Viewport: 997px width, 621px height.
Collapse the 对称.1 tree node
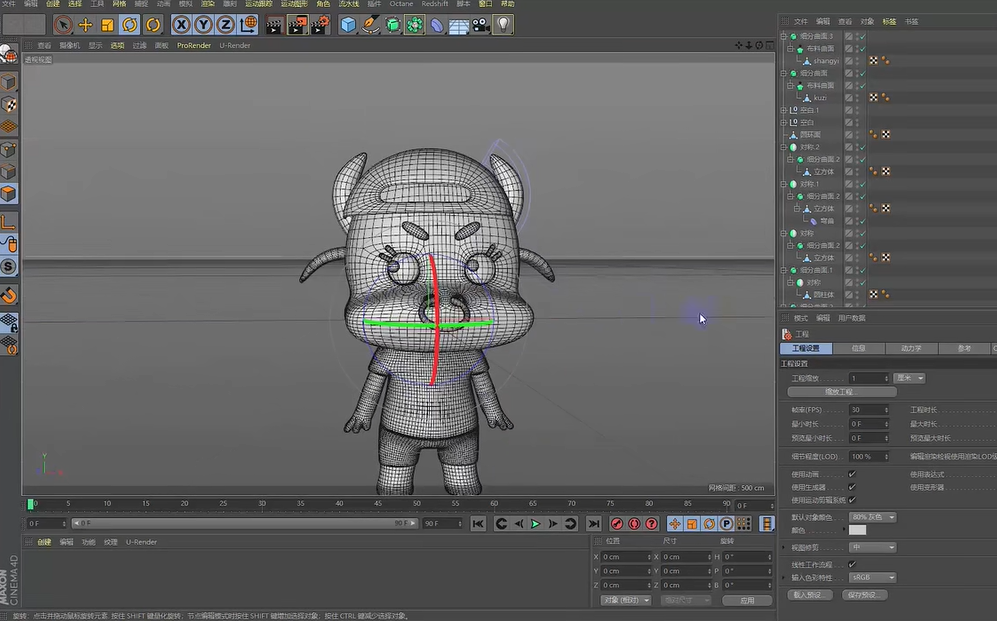click(x=783, y=184)
